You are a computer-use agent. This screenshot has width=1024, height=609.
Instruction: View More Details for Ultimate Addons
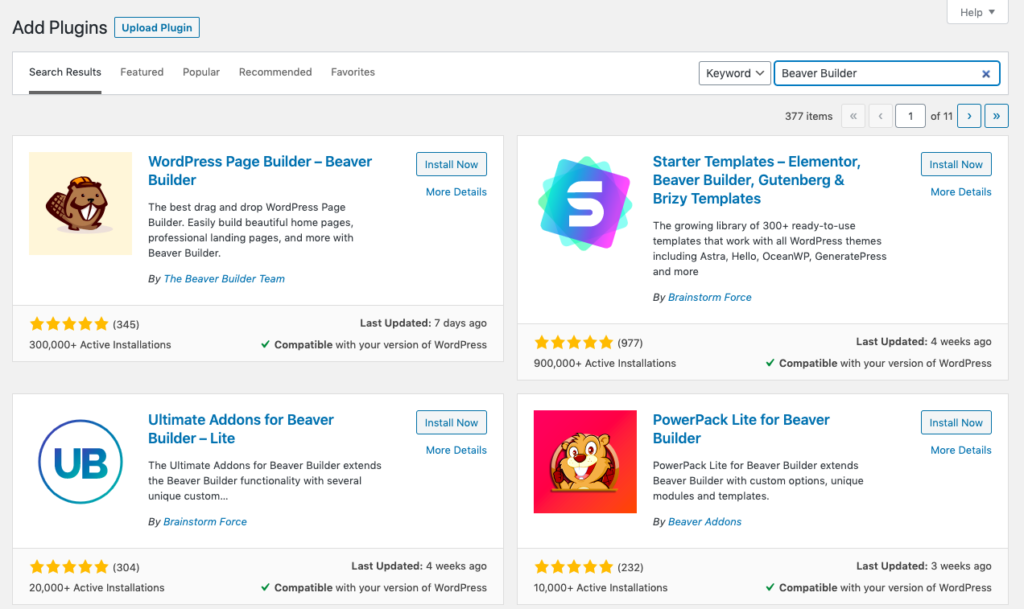pyautogui.click(x=456, y=450)
